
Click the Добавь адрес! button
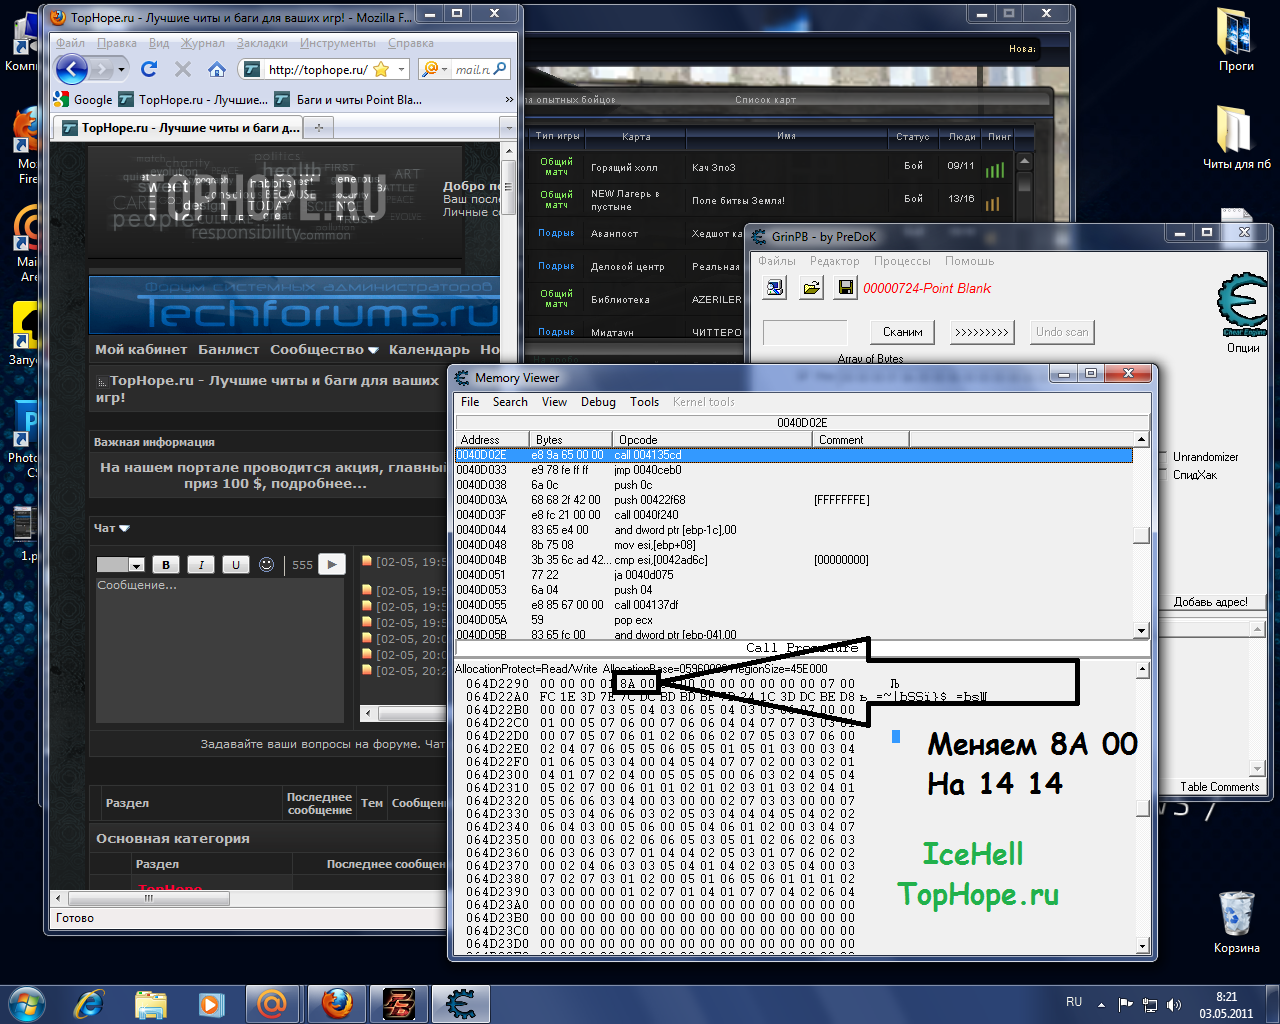click(x=1210, y=602)
